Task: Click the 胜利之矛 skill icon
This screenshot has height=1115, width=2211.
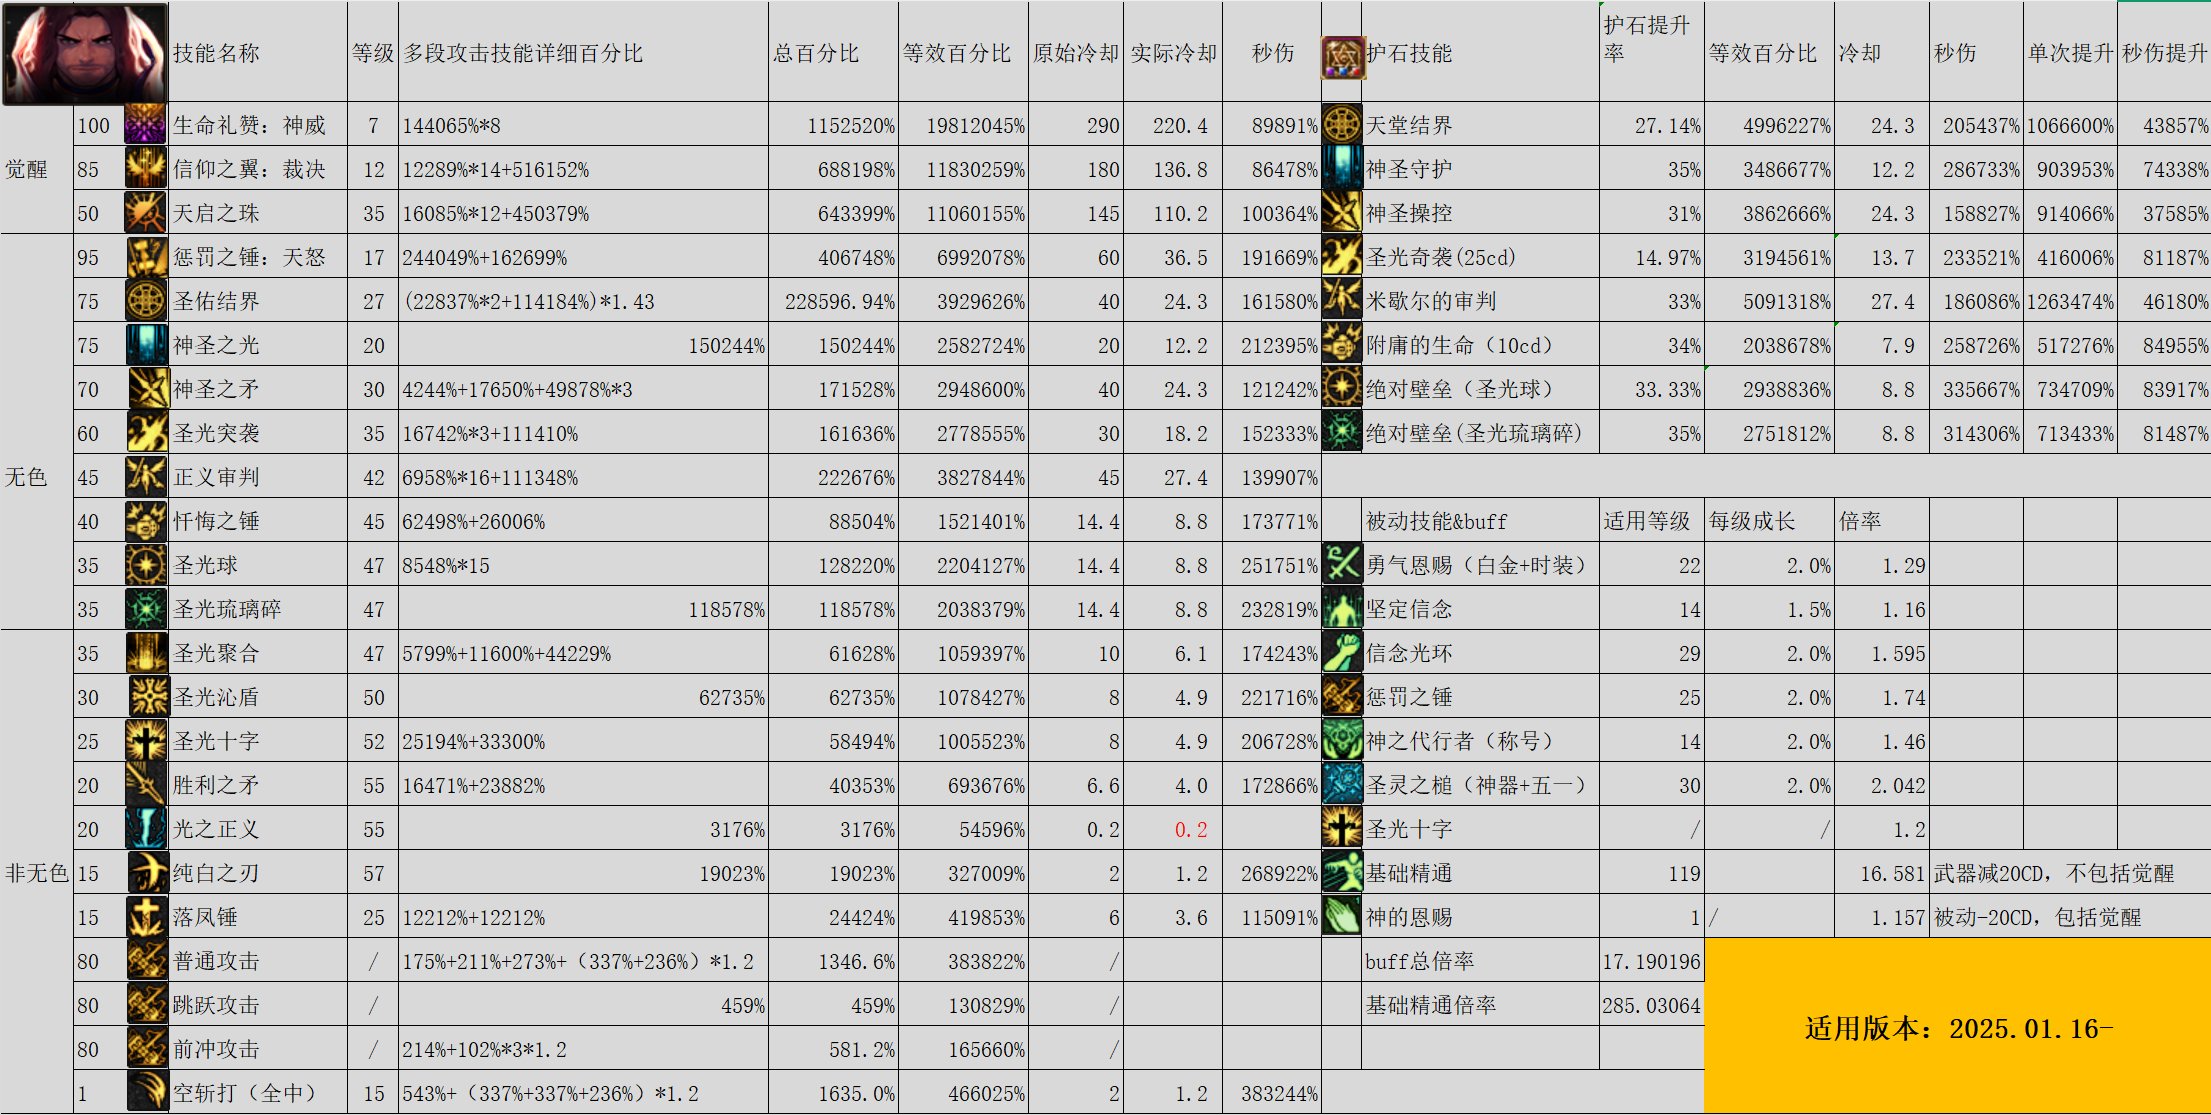Action: pos(146,785)
